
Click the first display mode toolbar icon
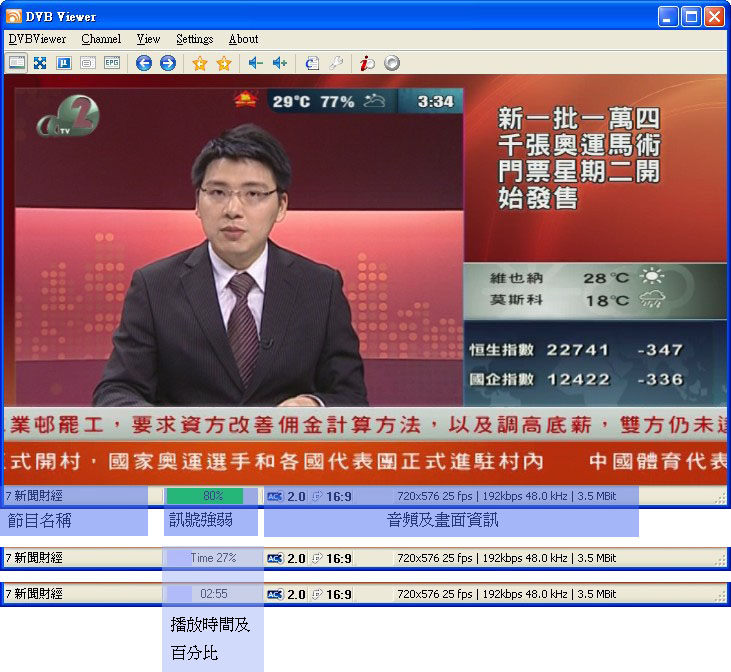[x=16, y=63]
